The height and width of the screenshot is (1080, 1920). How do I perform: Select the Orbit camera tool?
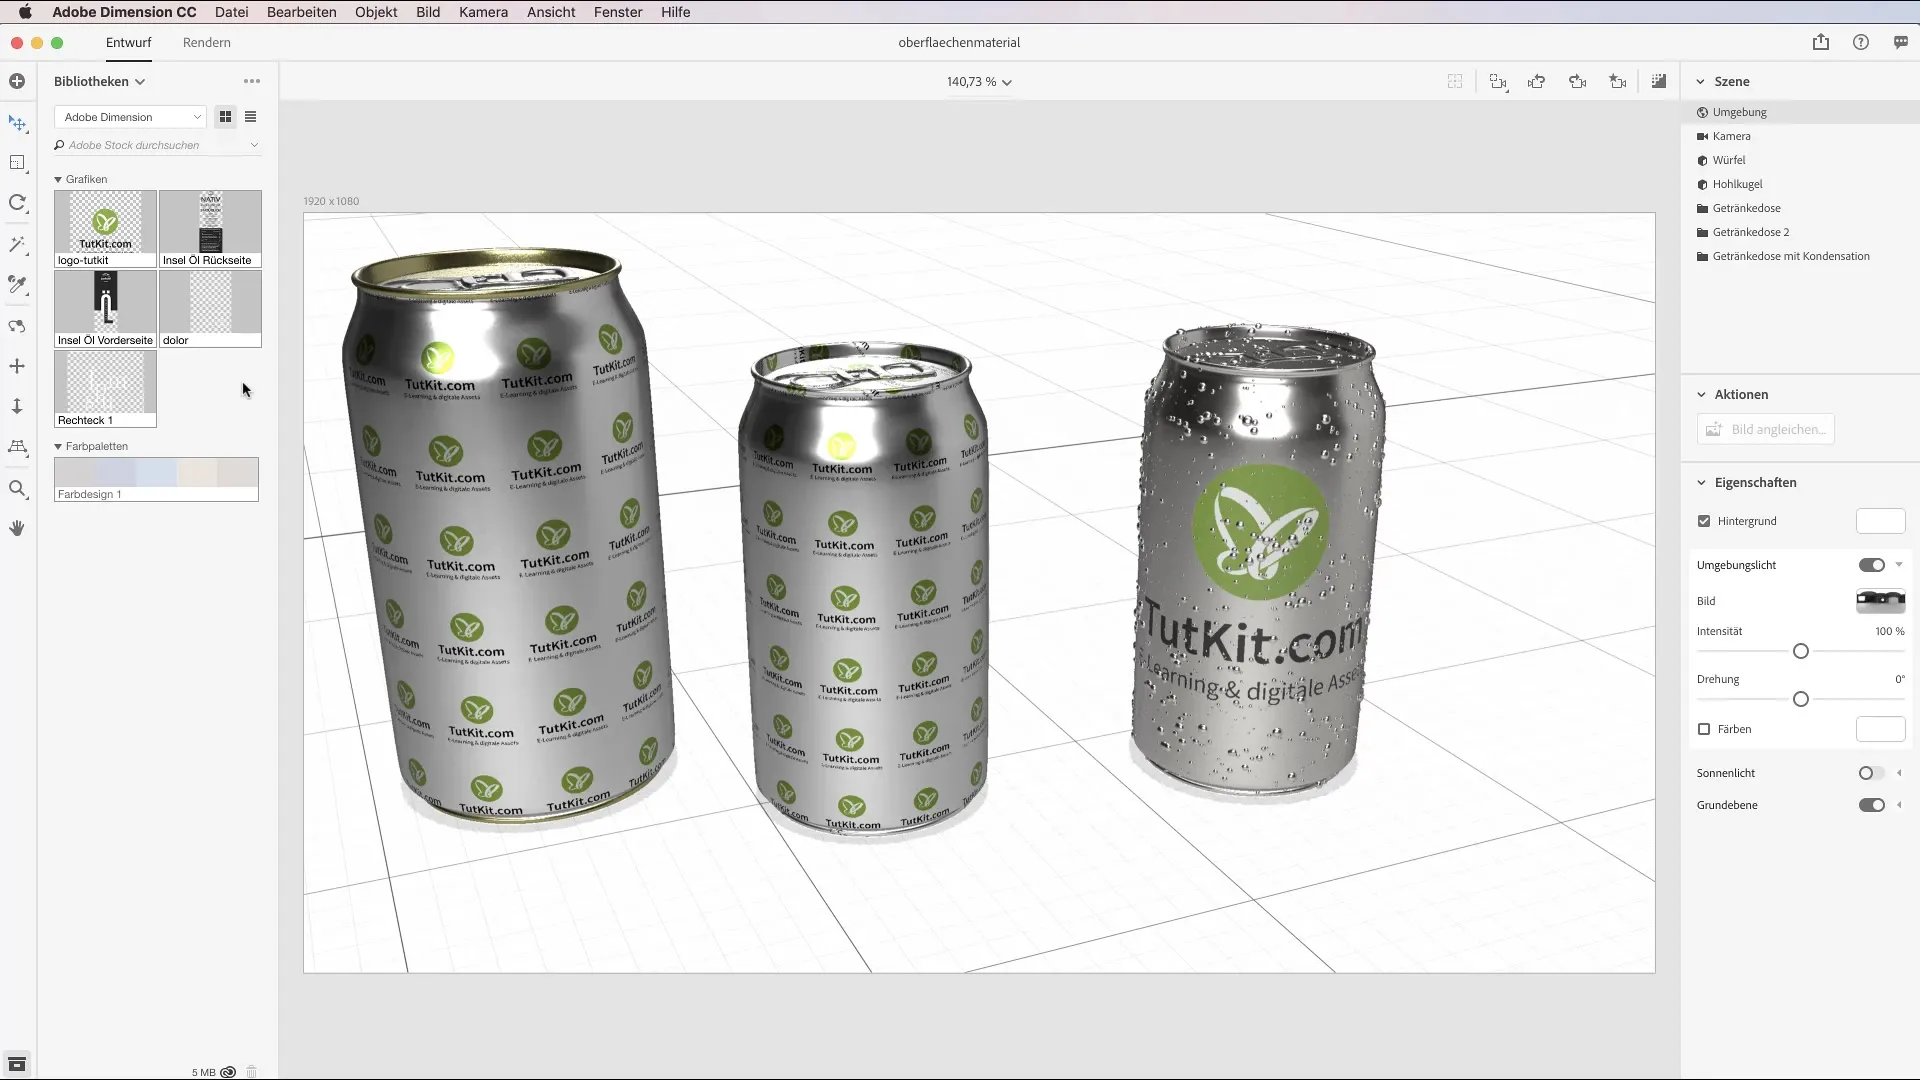tap(17, 326)
